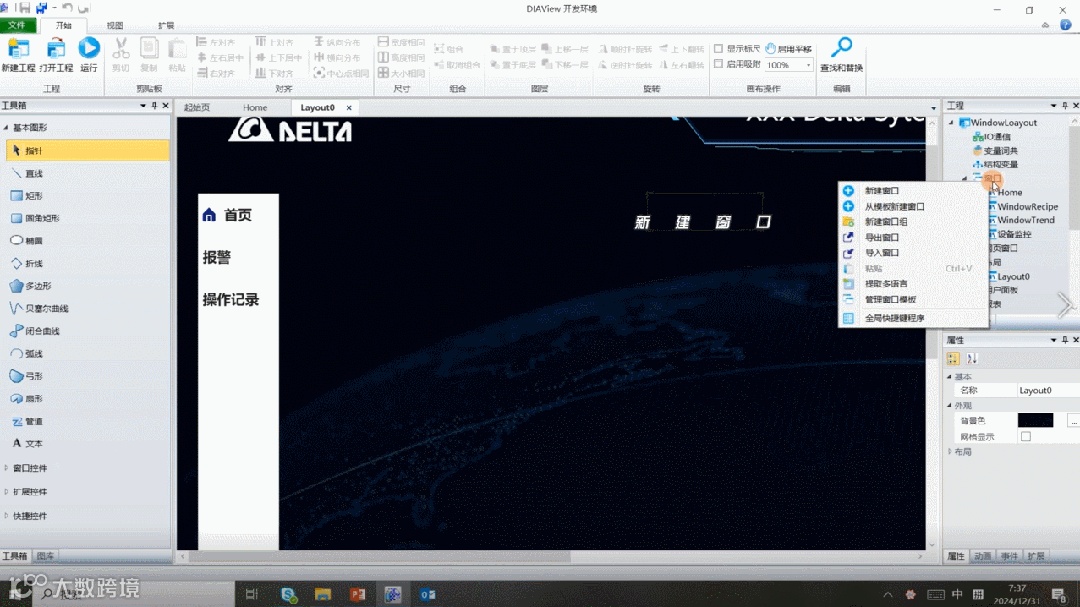Image resolution: width=1080 pixels, height=607 pixels.
Task: Switch to the 事件 properties tab
Action: 1009,556
